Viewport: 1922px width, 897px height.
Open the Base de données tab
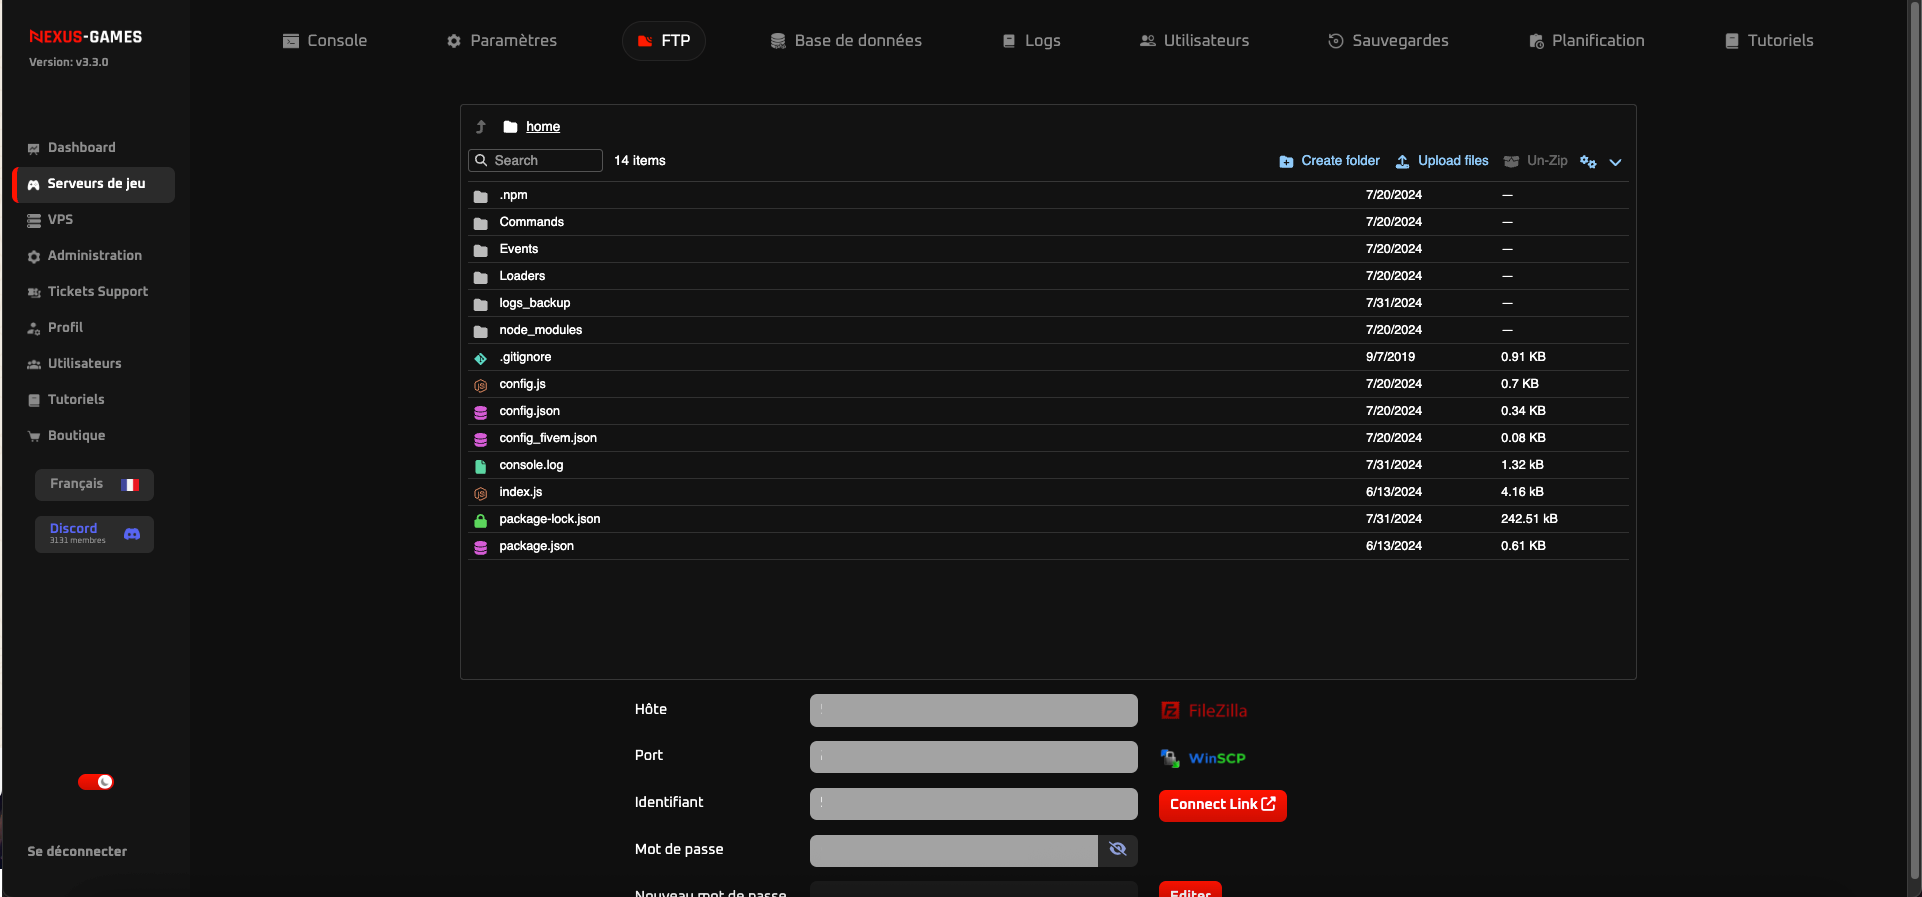click(846, 41)
